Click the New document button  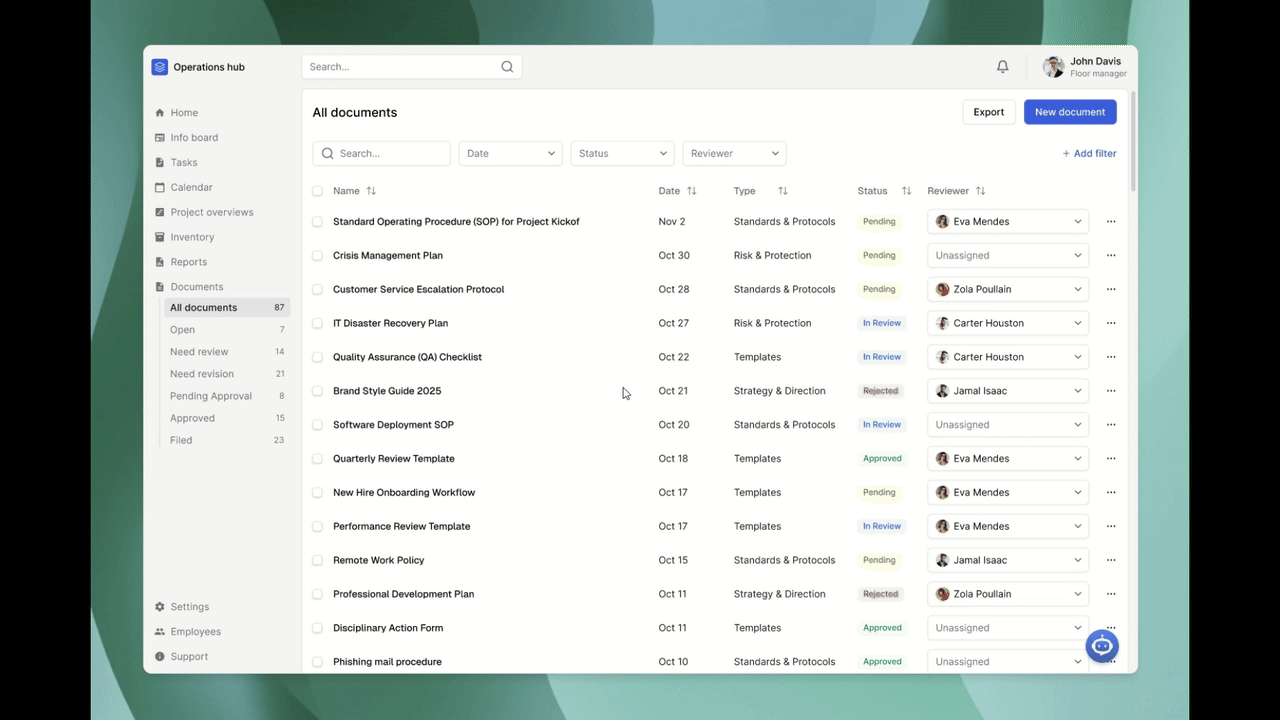tap(1070, 112)
